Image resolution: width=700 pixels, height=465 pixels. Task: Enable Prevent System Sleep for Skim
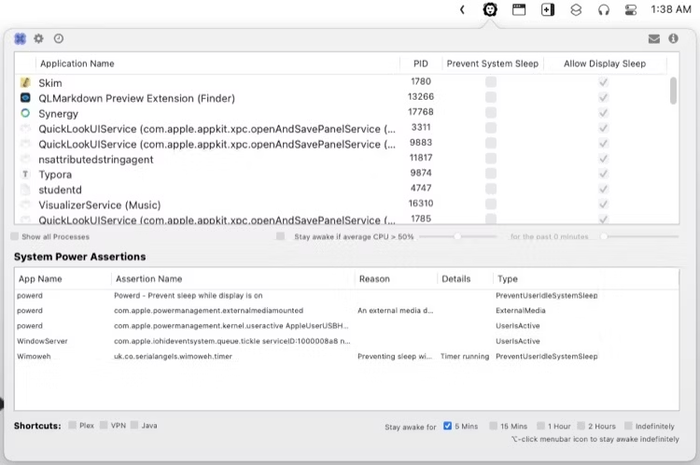(x=491, y=82)
